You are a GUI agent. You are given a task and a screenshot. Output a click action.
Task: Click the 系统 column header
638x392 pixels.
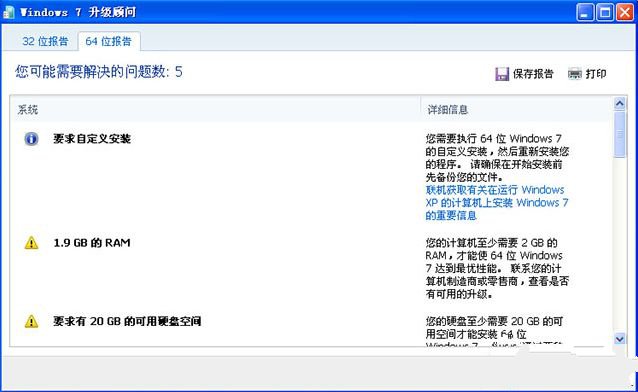point(28,110)
